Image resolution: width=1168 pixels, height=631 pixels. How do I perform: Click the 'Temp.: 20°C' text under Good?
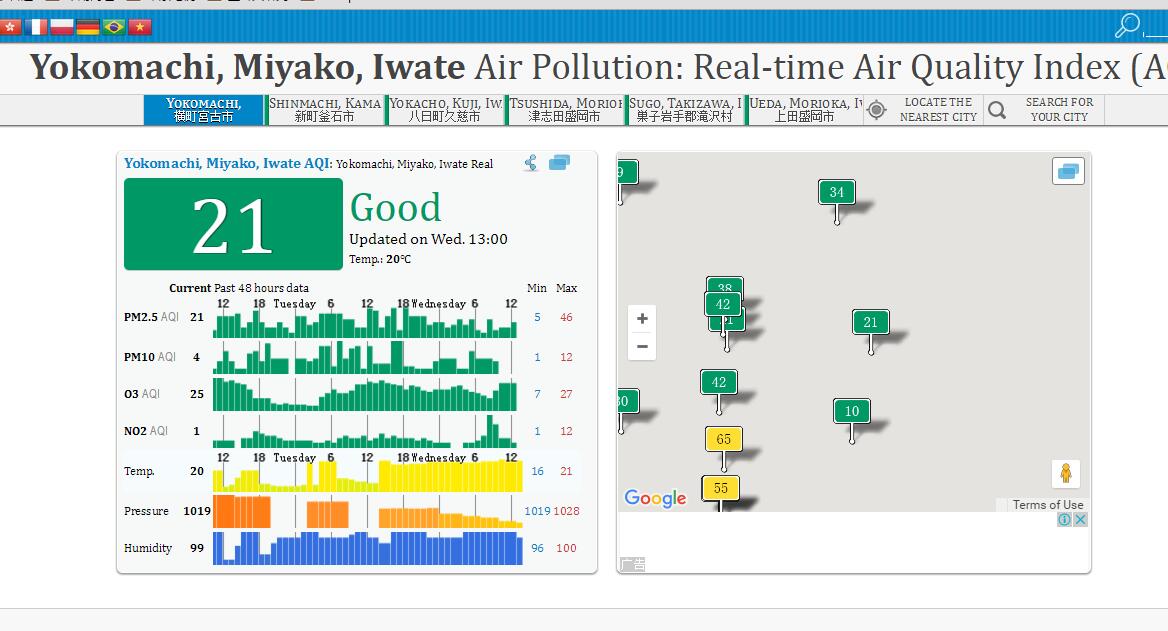[380, 259]
